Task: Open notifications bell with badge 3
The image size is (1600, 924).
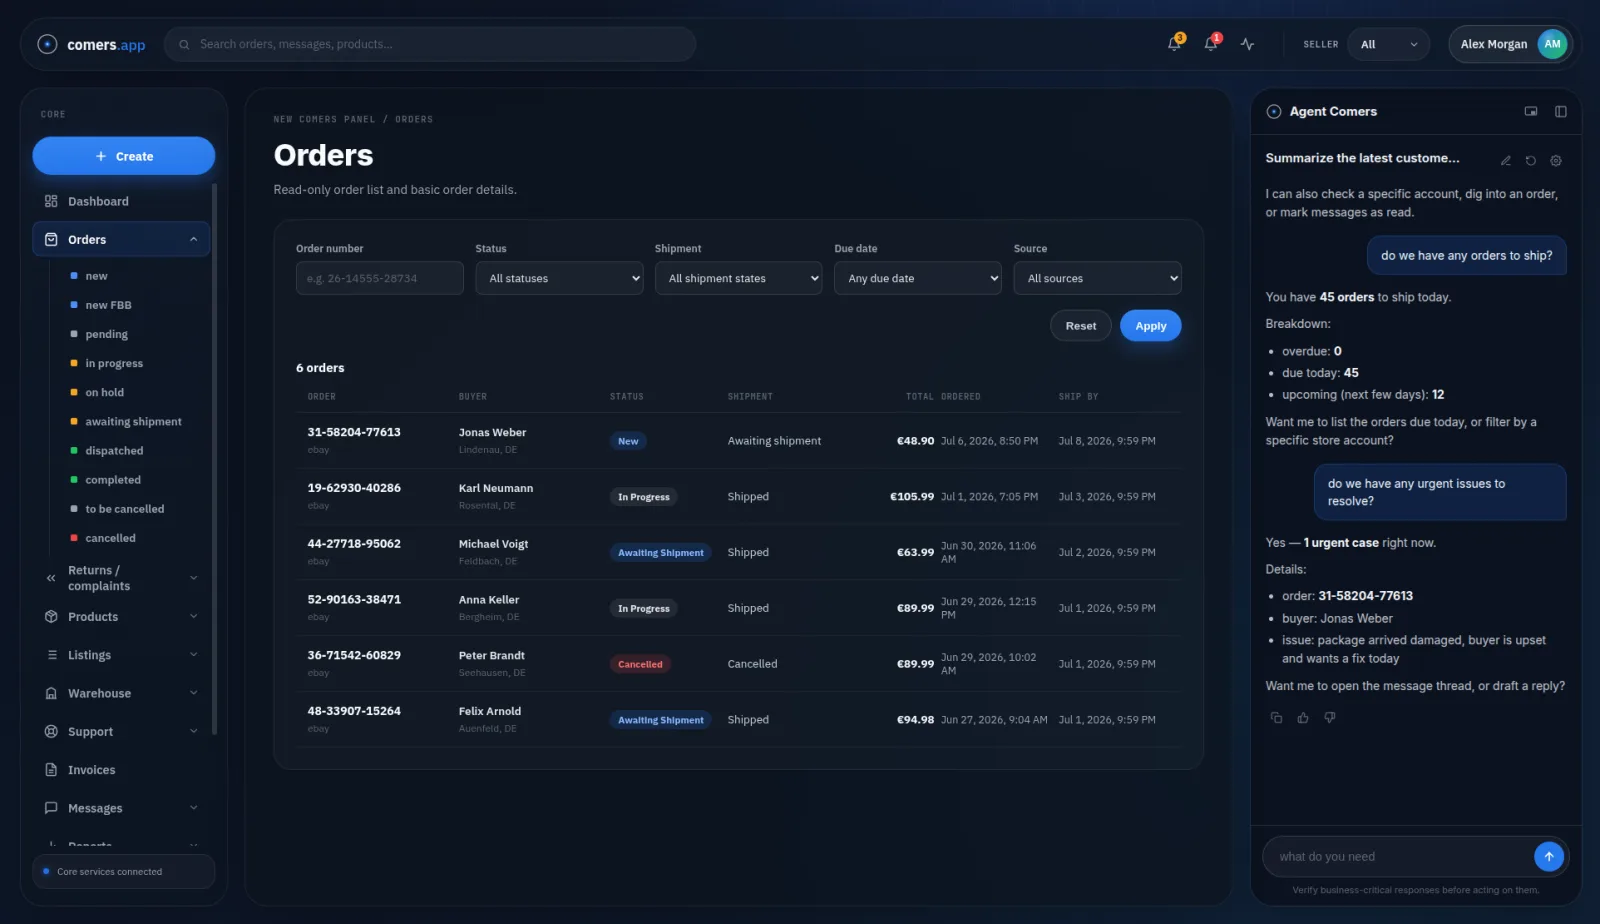Action: 1175,44
